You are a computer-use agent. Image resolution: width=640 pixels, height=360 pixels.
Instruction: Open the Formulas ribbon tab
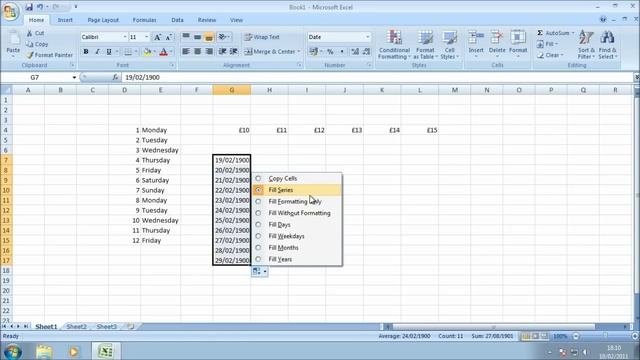144,20
